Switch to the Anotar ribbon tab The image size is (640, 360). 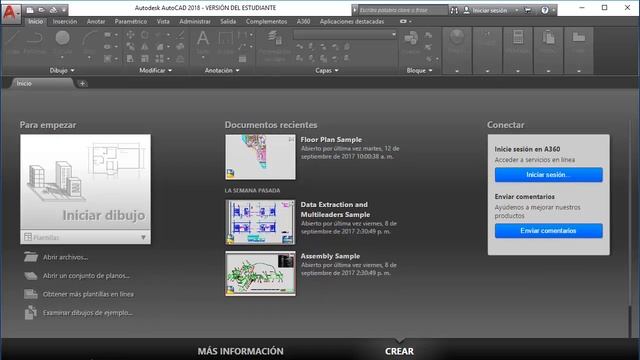(96, 22)
